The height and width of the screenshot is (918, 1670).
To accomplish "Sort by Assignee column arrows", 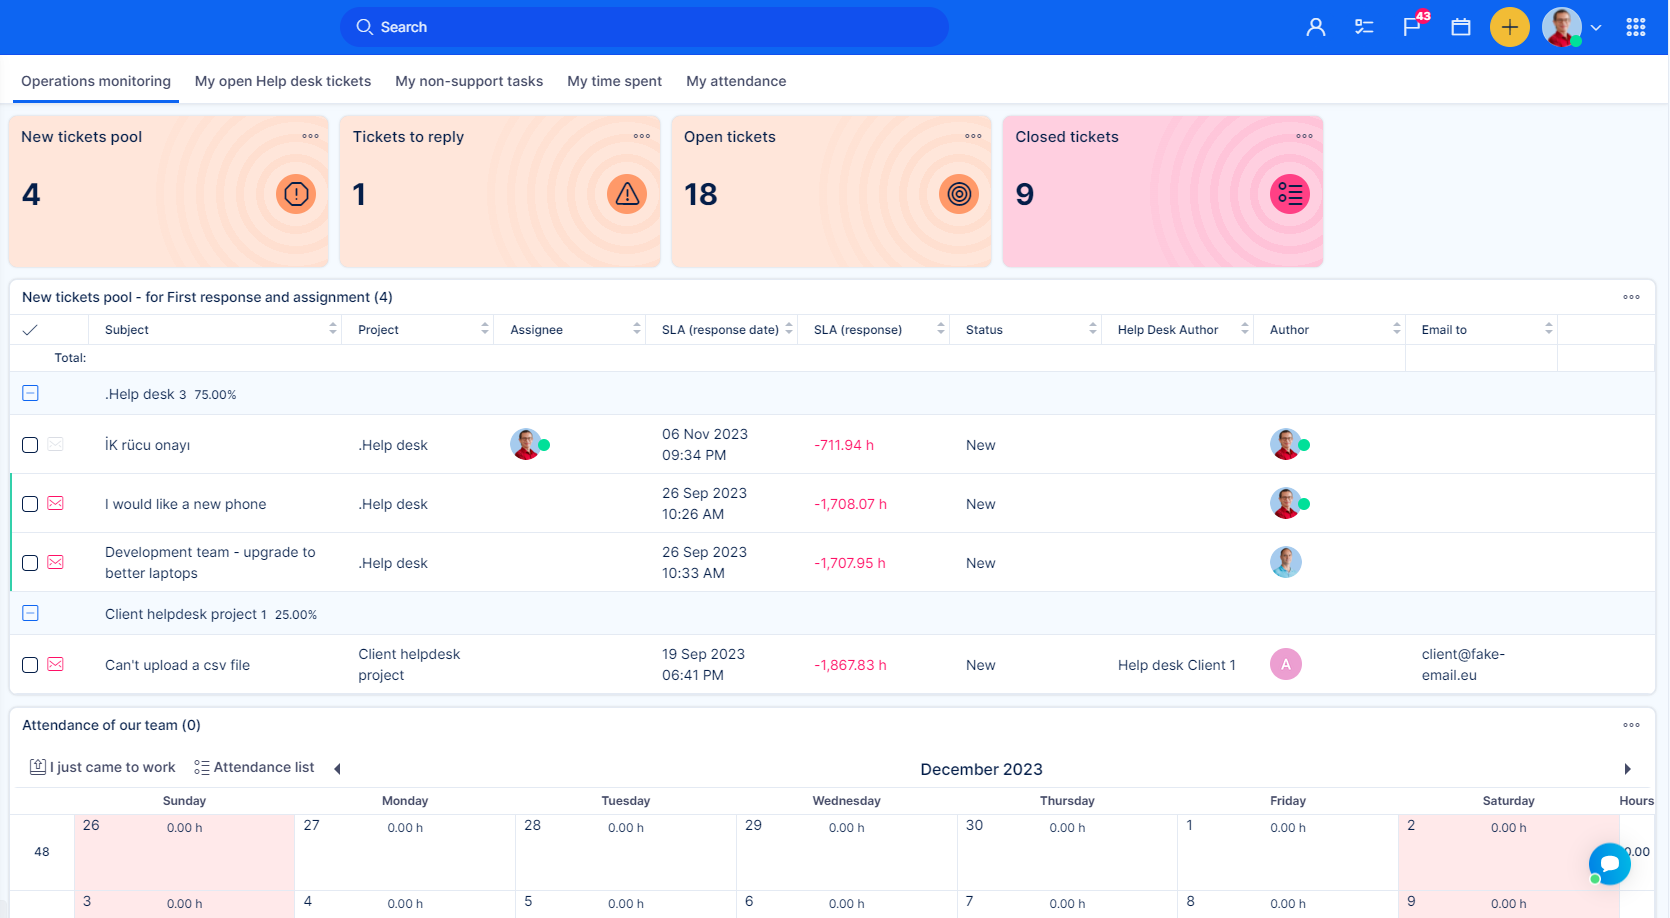I will tap(637, 329).
